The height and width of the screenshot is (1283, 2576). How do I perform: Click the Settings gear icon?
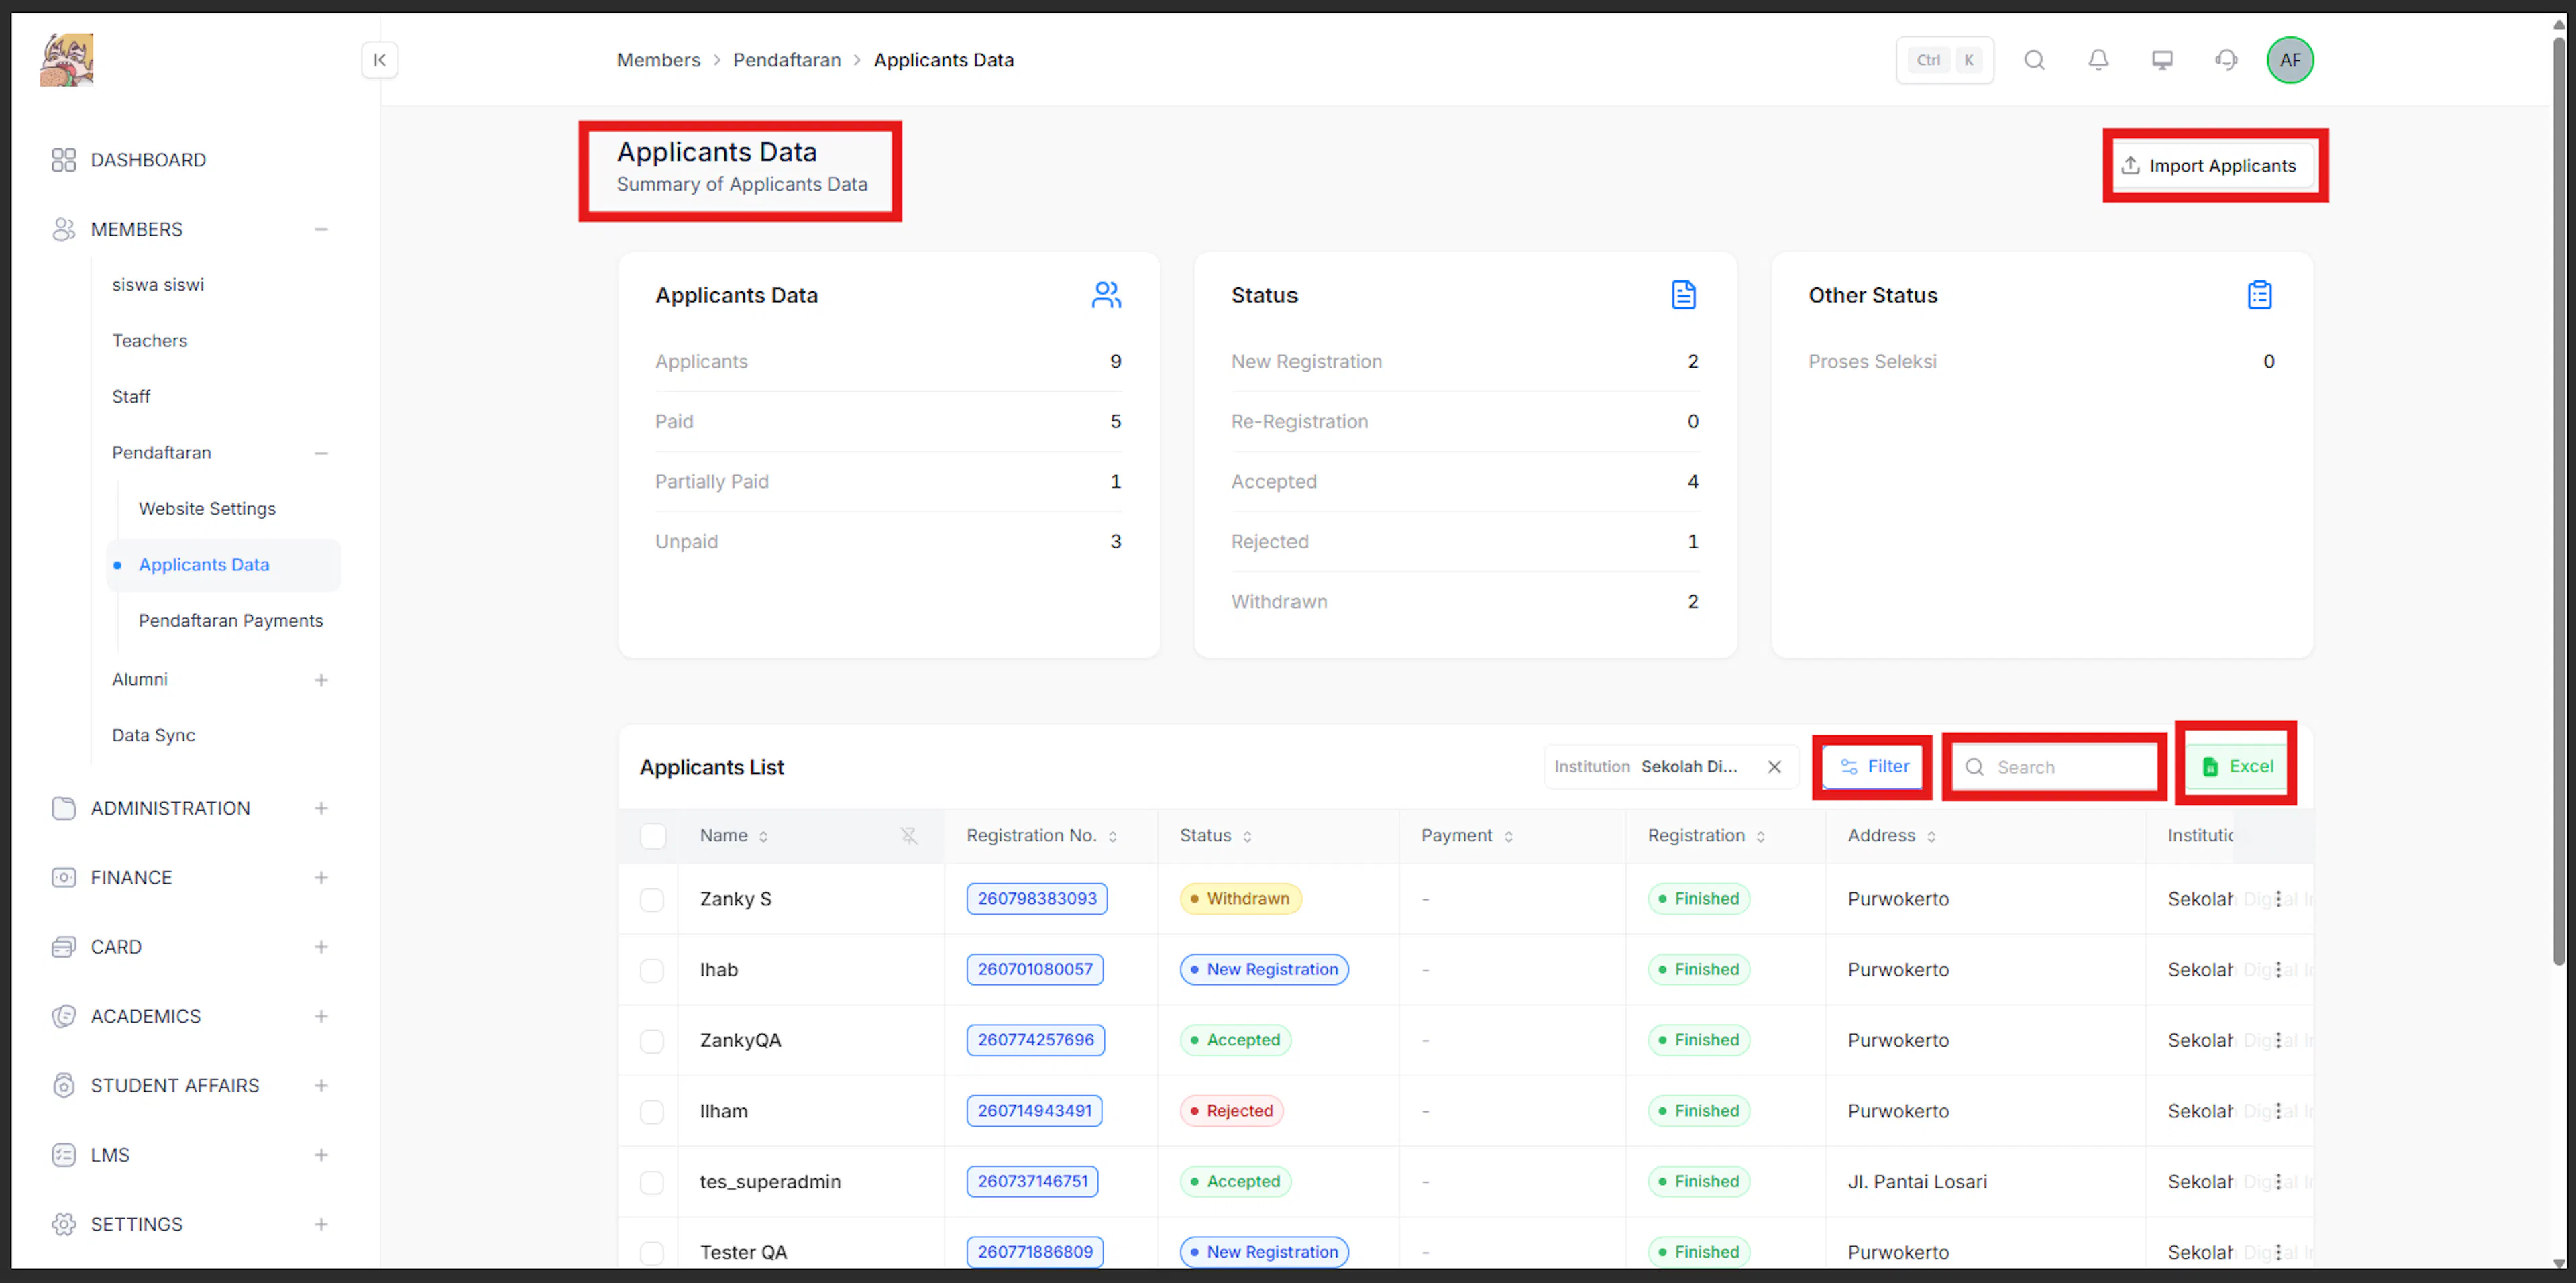pos(64,1224)
